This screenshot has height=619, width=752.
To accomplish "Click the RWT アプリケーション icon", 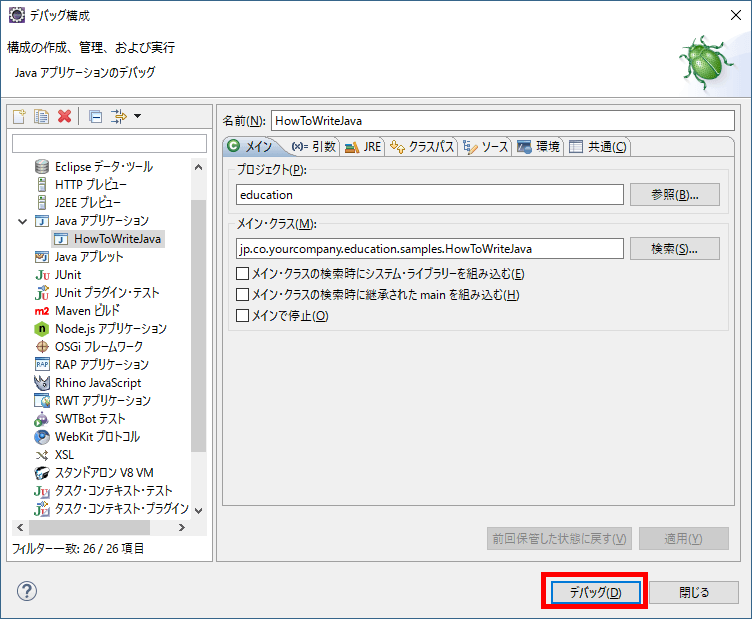I will (x=42, y=400).
